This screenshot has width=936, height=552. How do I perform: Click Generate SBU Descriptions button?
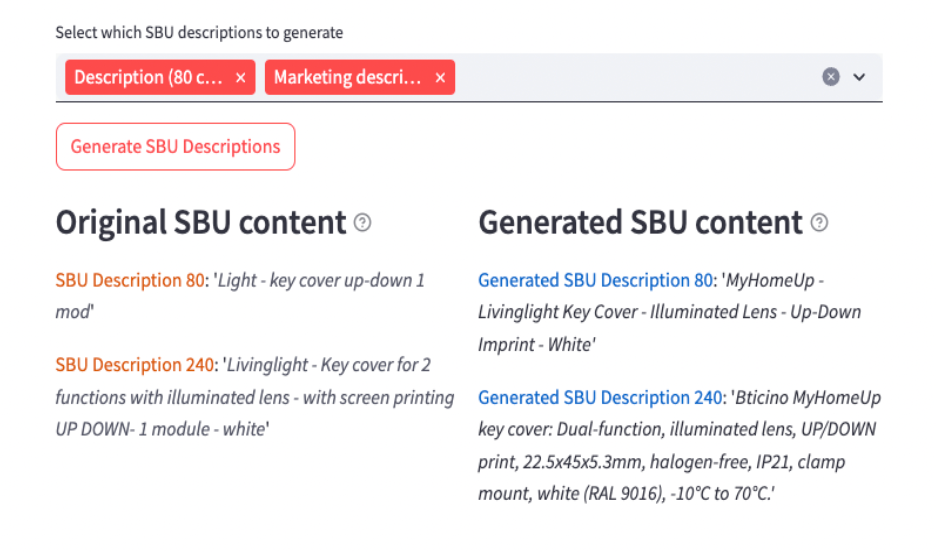(x=176, y=147)
